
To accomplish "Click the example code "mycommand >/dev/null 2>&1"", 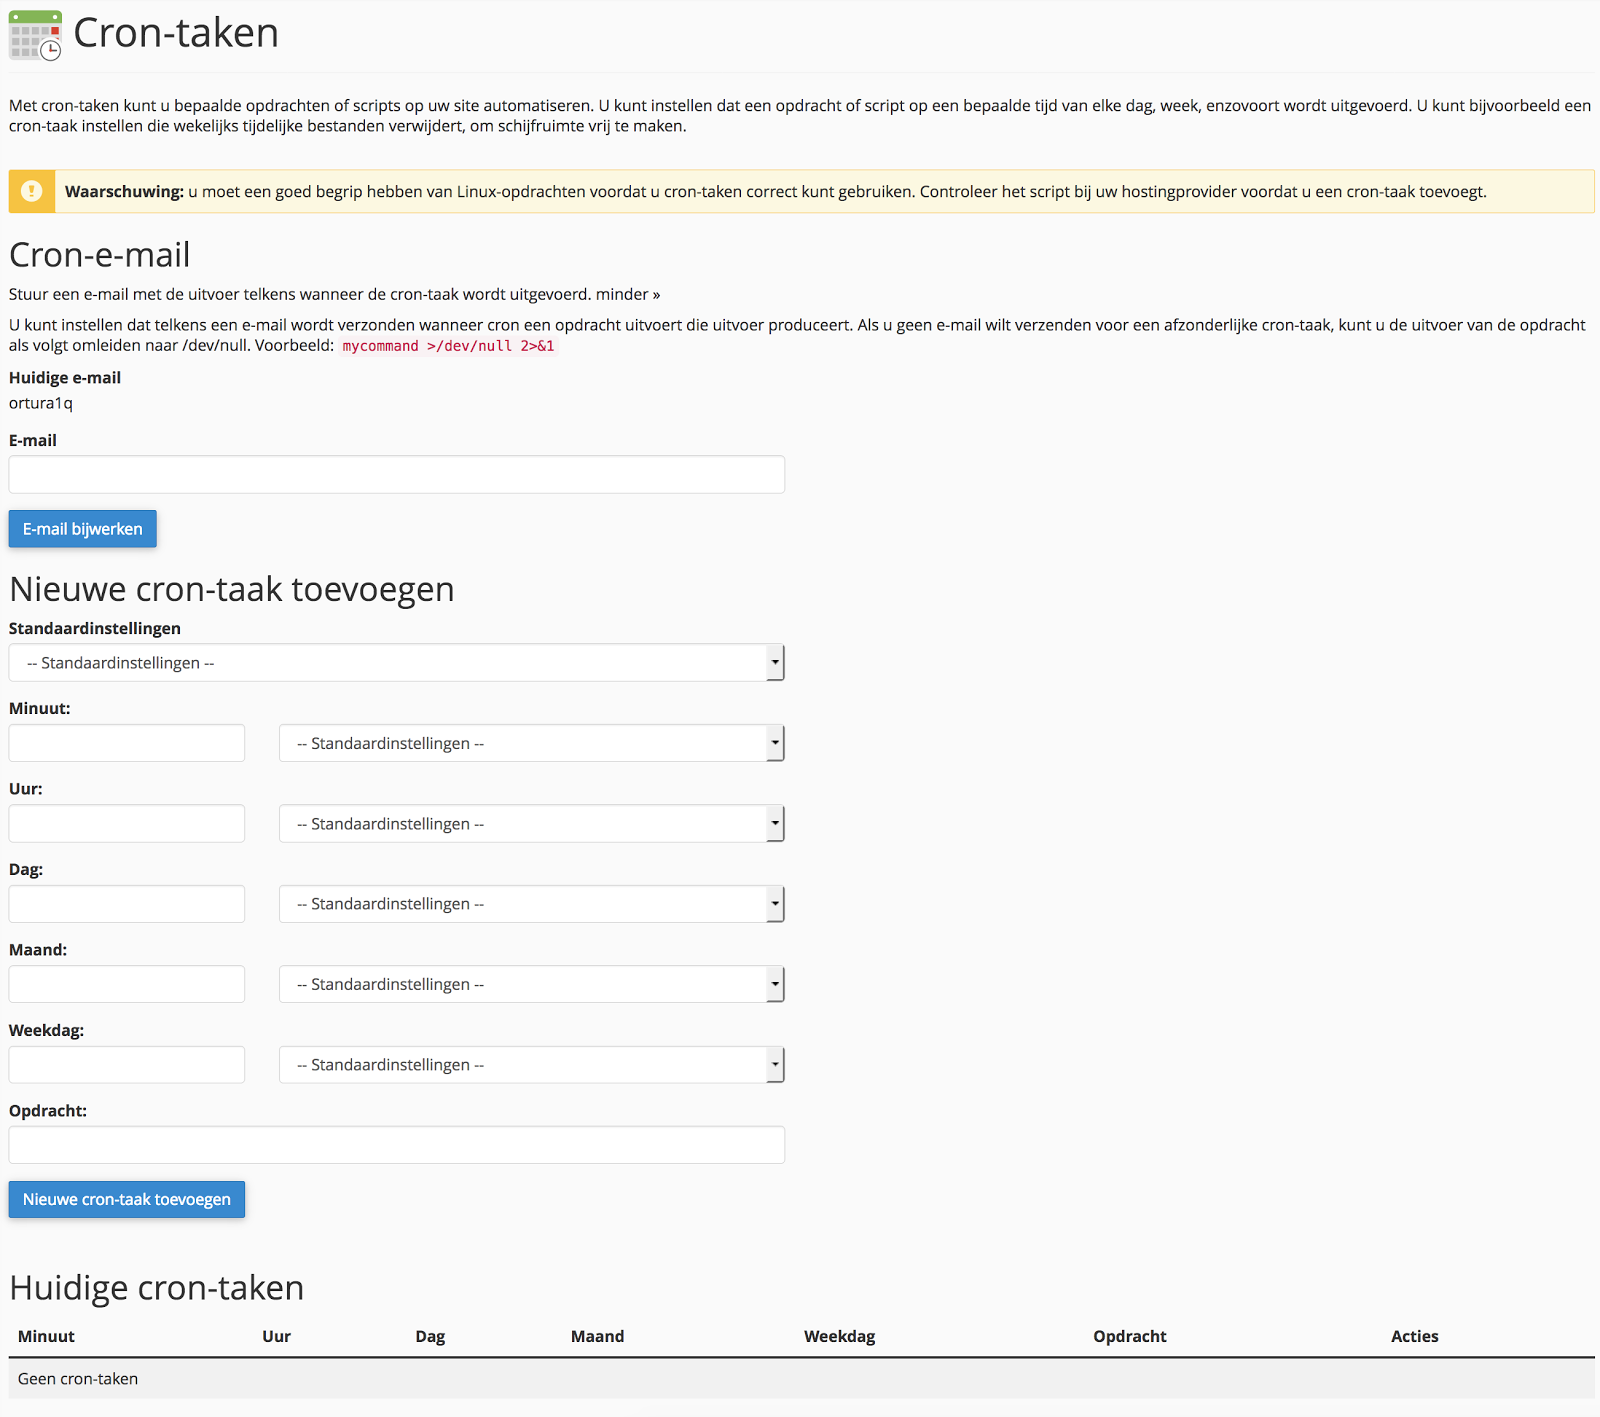I will 448,346.
